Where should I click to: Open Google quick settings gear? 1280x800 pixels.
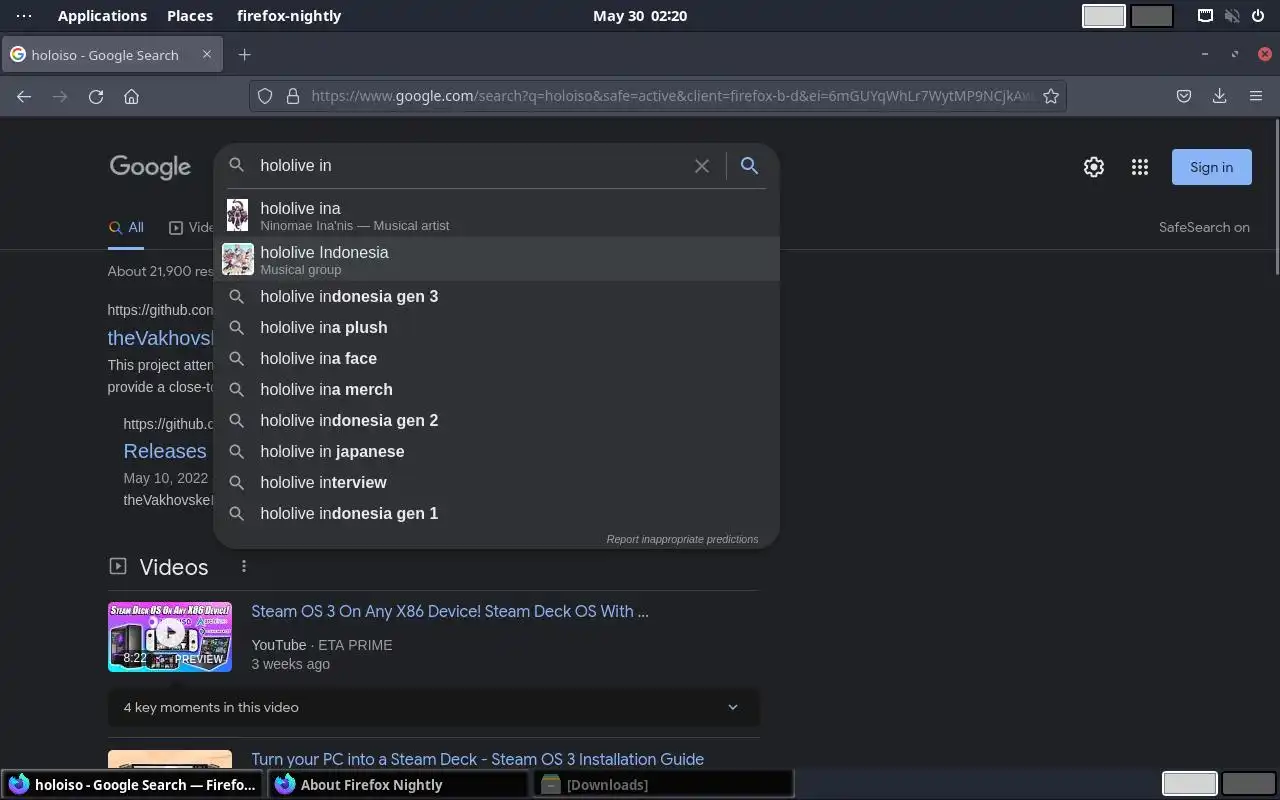pos(1094,167)
